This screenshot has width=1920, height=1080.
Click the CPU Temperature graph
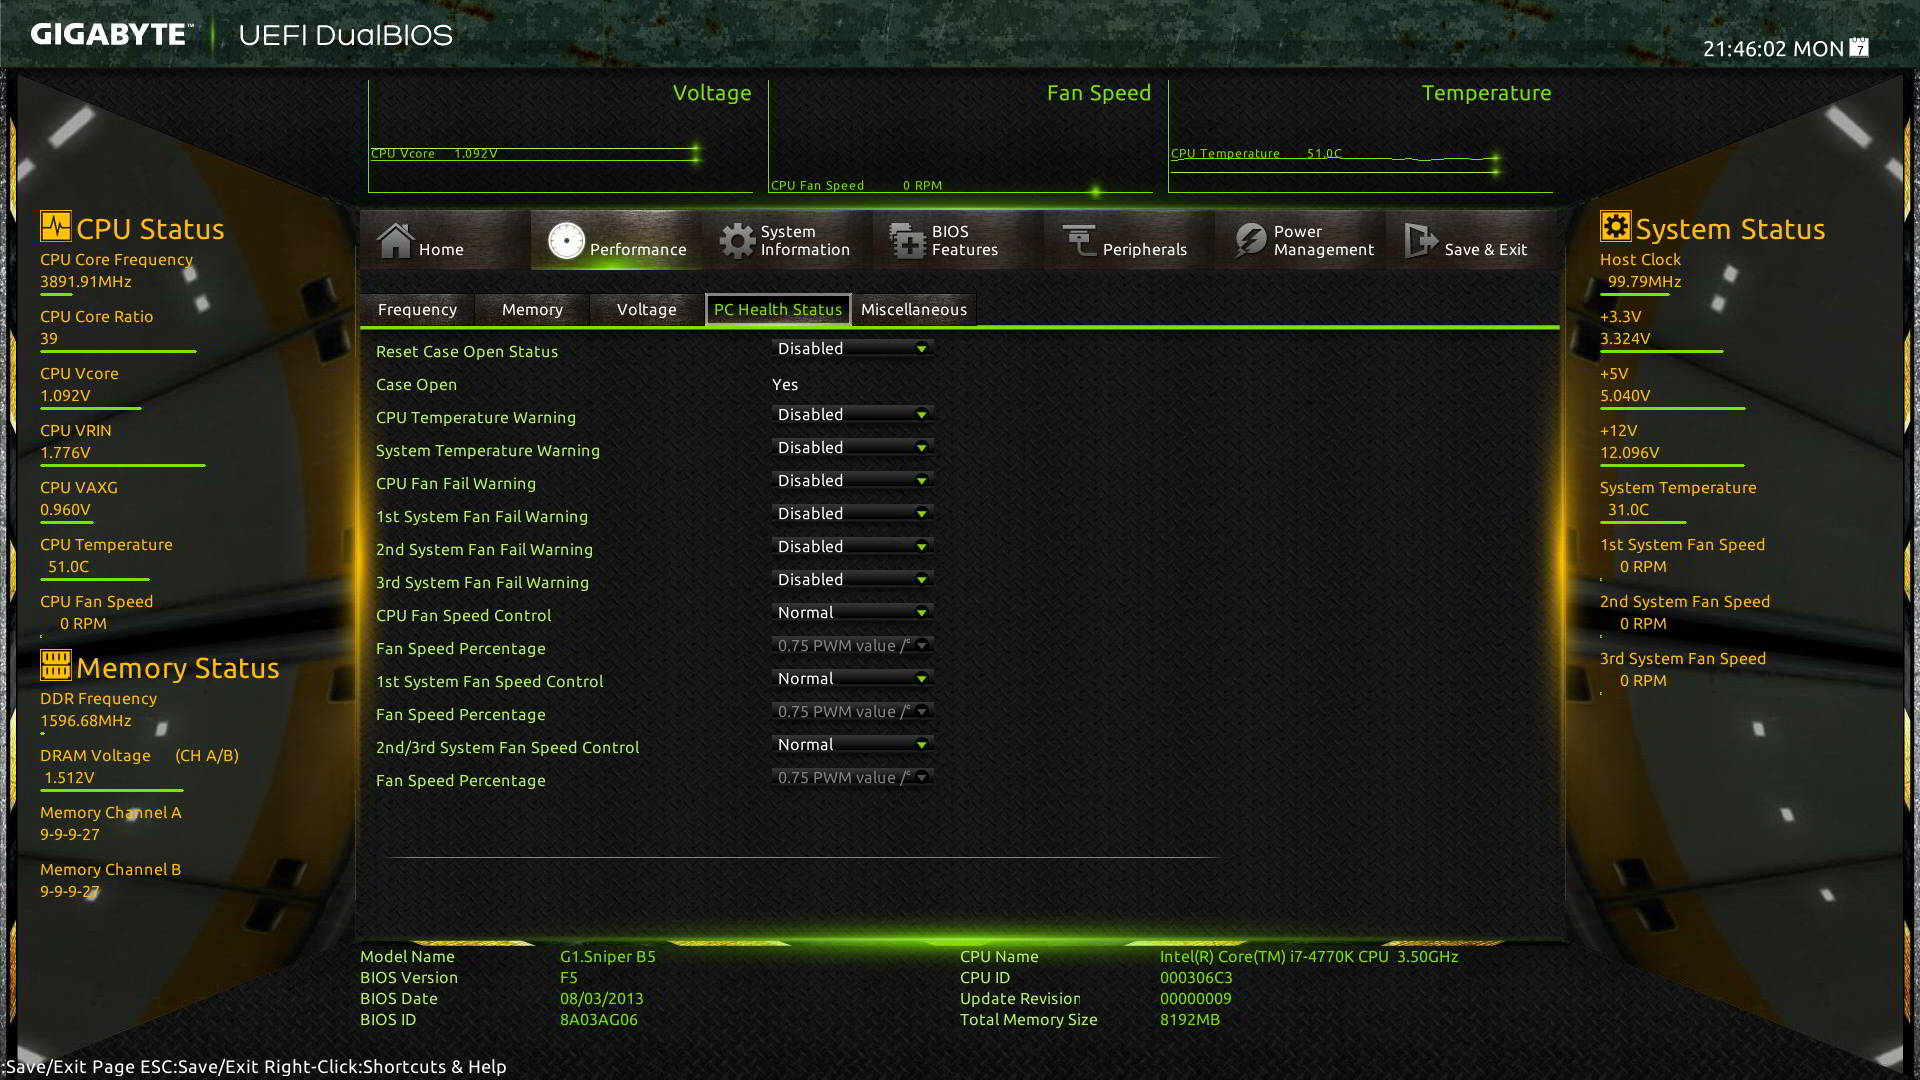[x=1360, y=137]
